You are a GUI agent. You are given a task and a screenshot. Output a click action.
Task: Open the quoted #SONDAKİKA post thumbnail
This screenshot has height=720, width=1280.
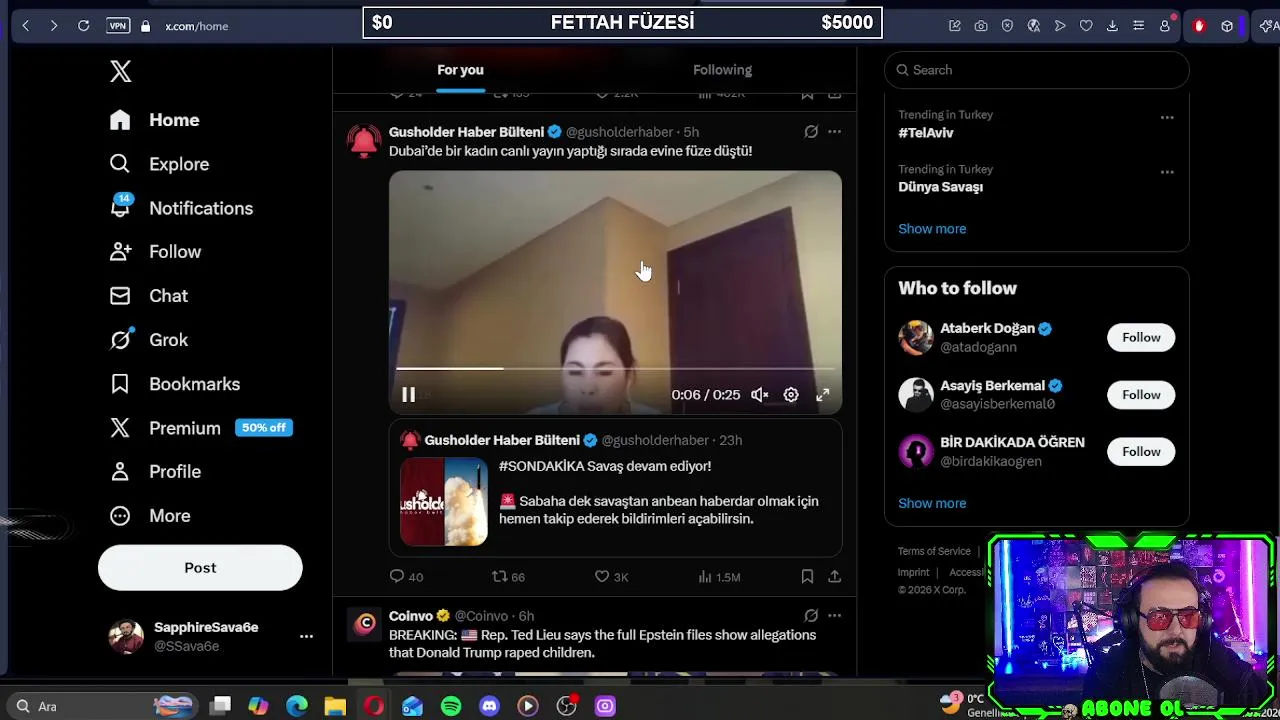pyautogui.click(x=444, y=502)
